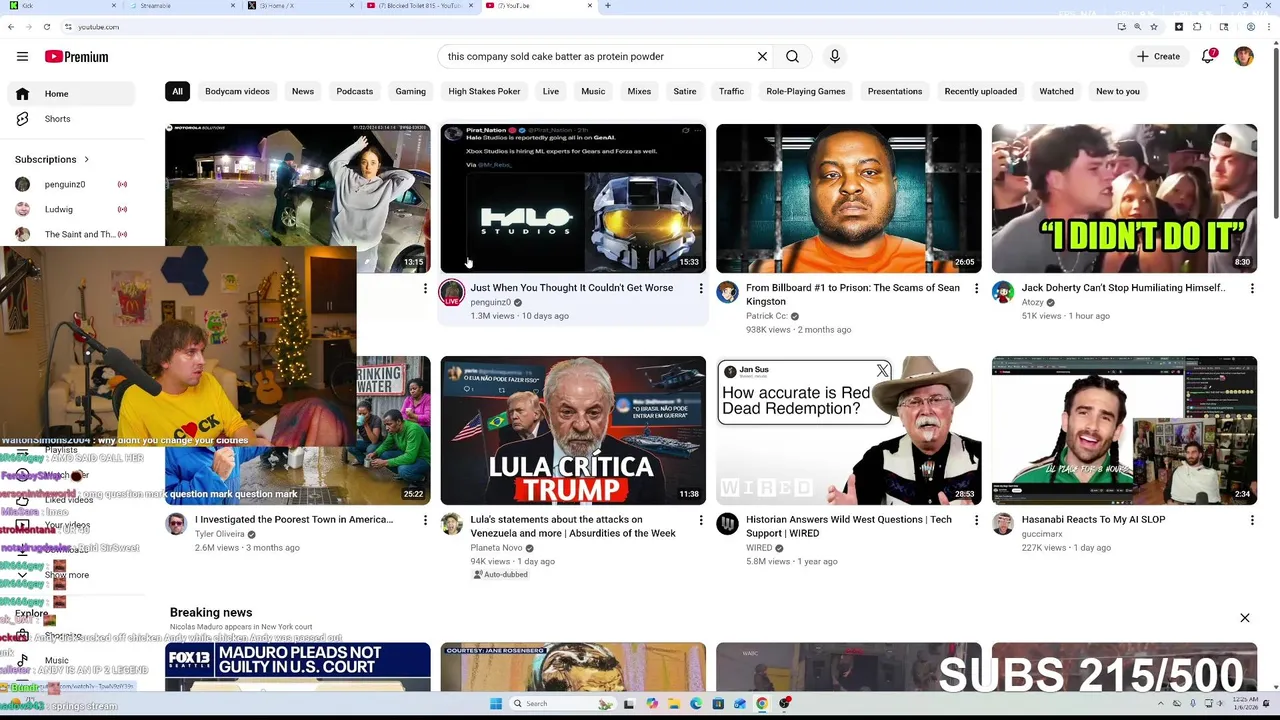Viewport: 1280px width, 720px height.
Task: Filter by Recently uploaded chip
Action: [981, 92]
